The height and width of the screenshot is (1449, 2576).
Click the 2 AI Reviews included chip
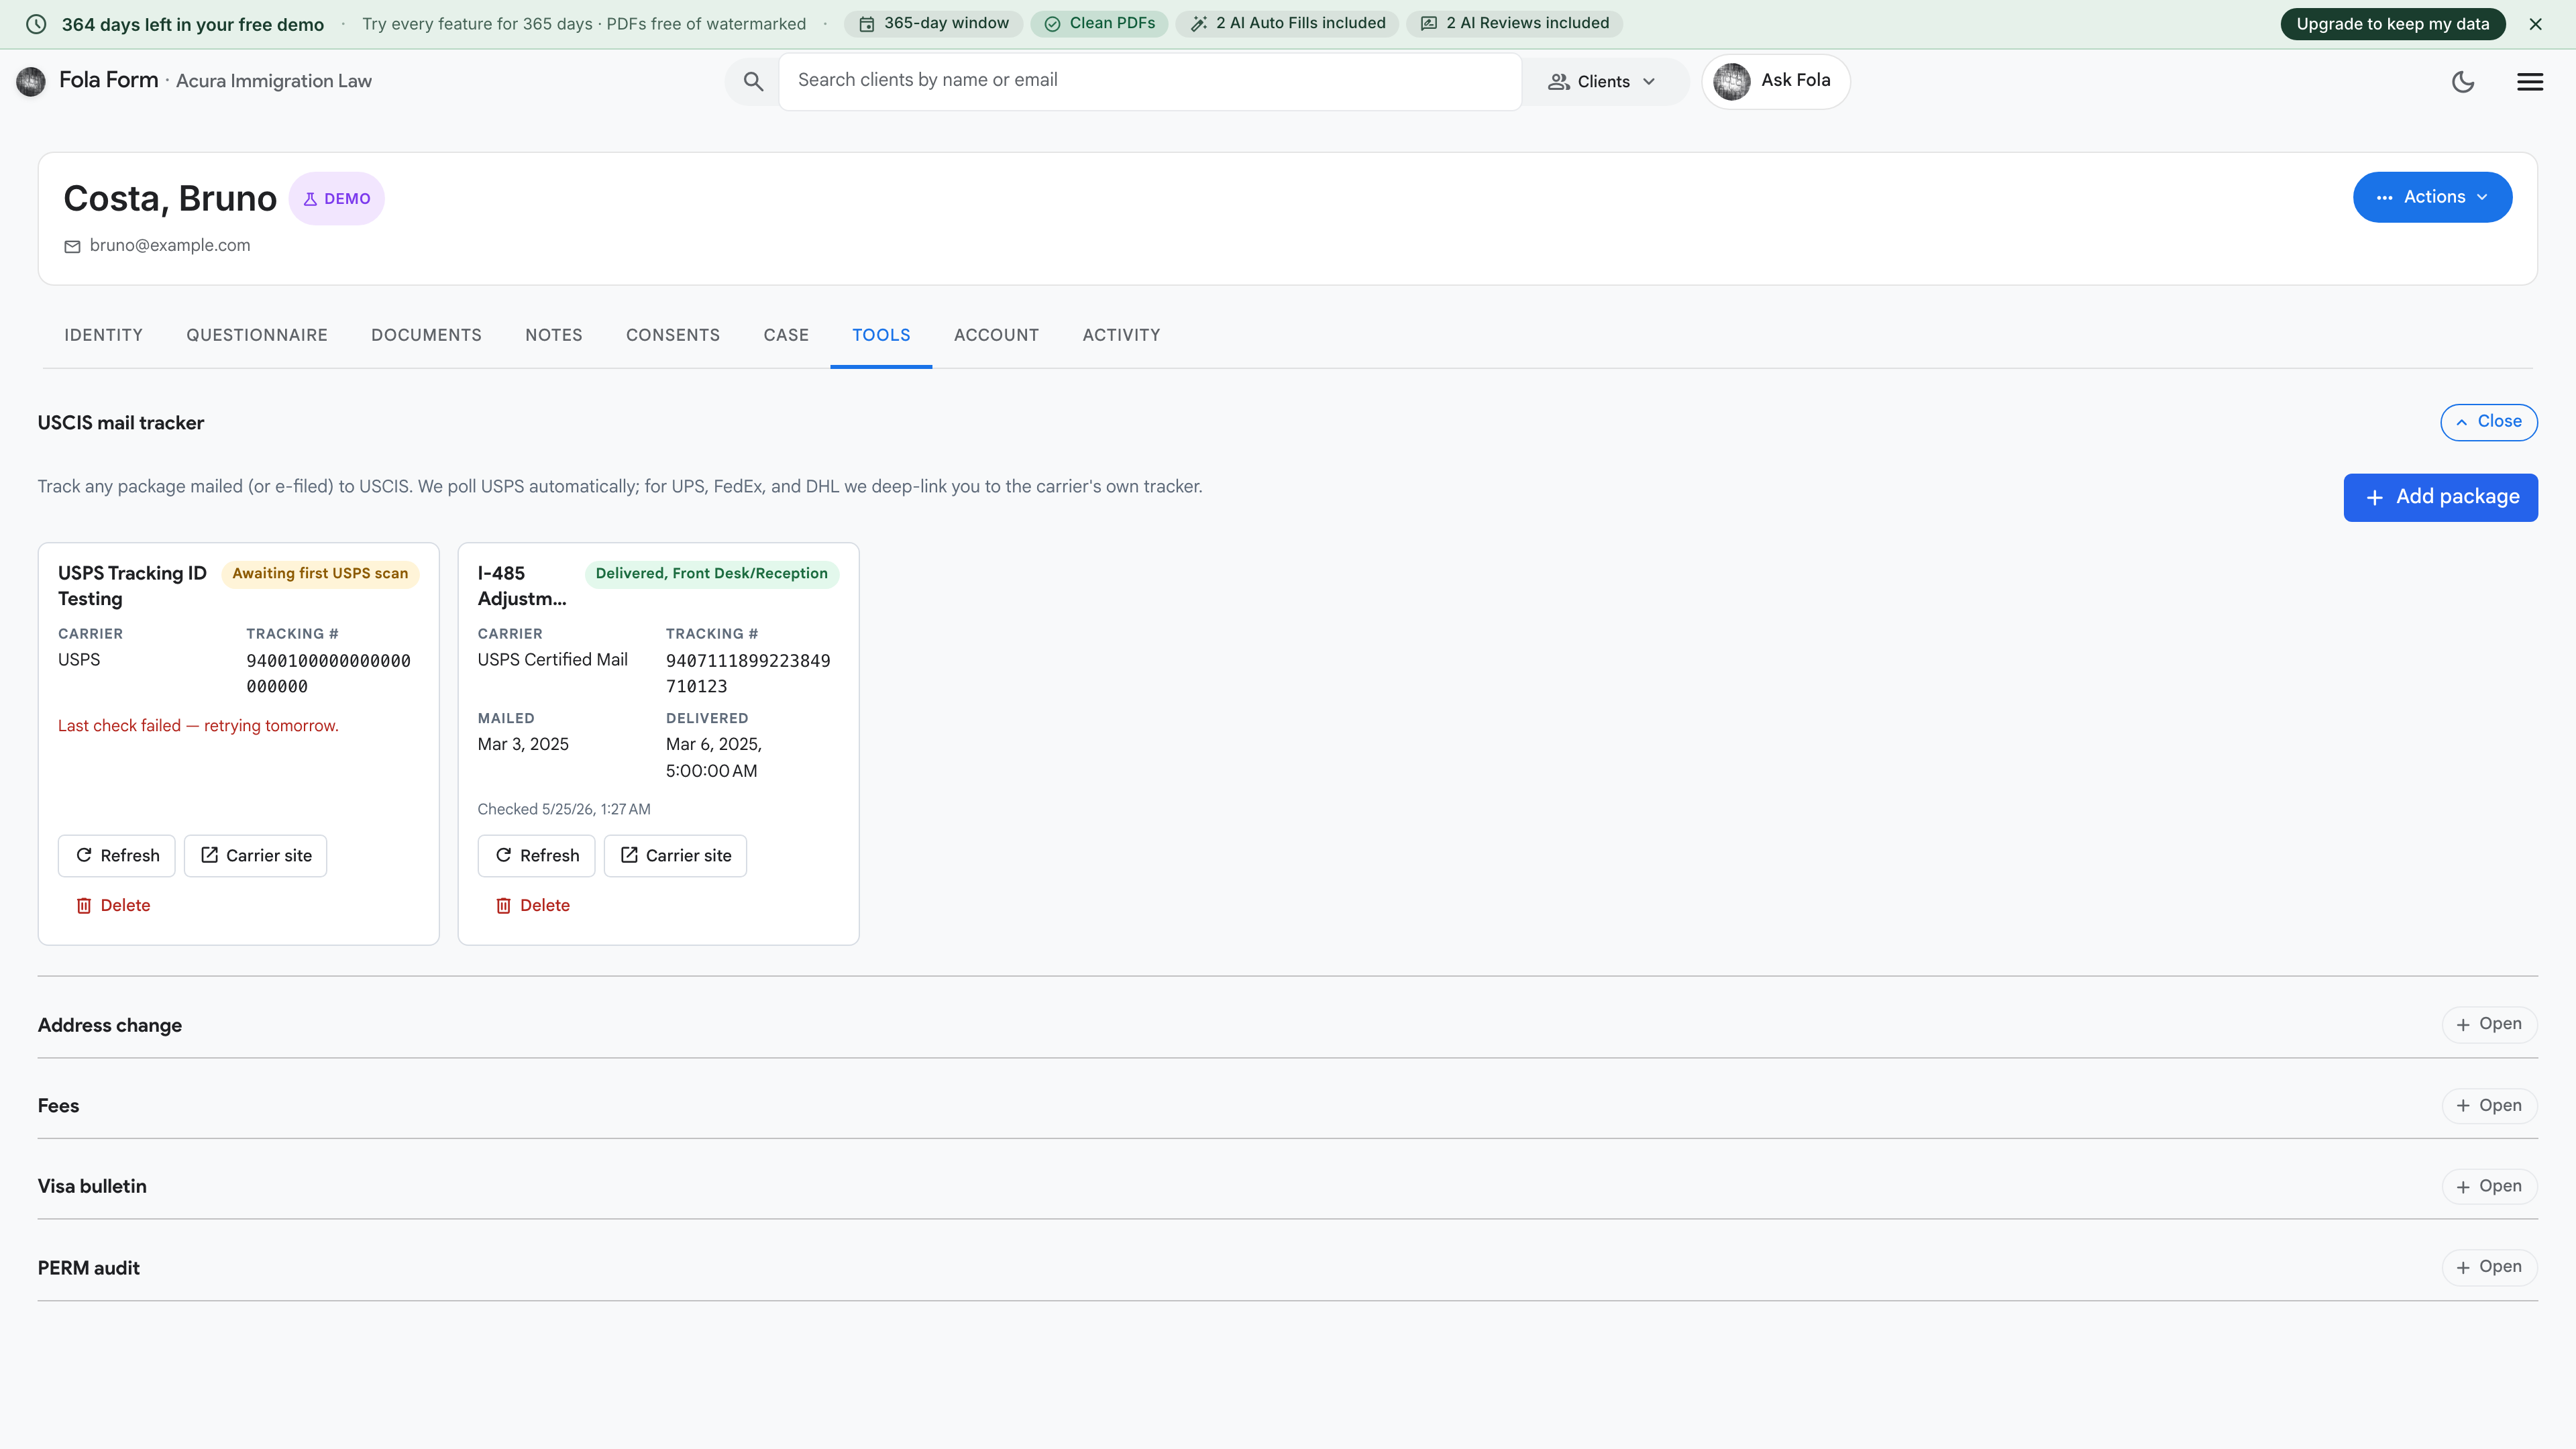[x=1514, y=23]
